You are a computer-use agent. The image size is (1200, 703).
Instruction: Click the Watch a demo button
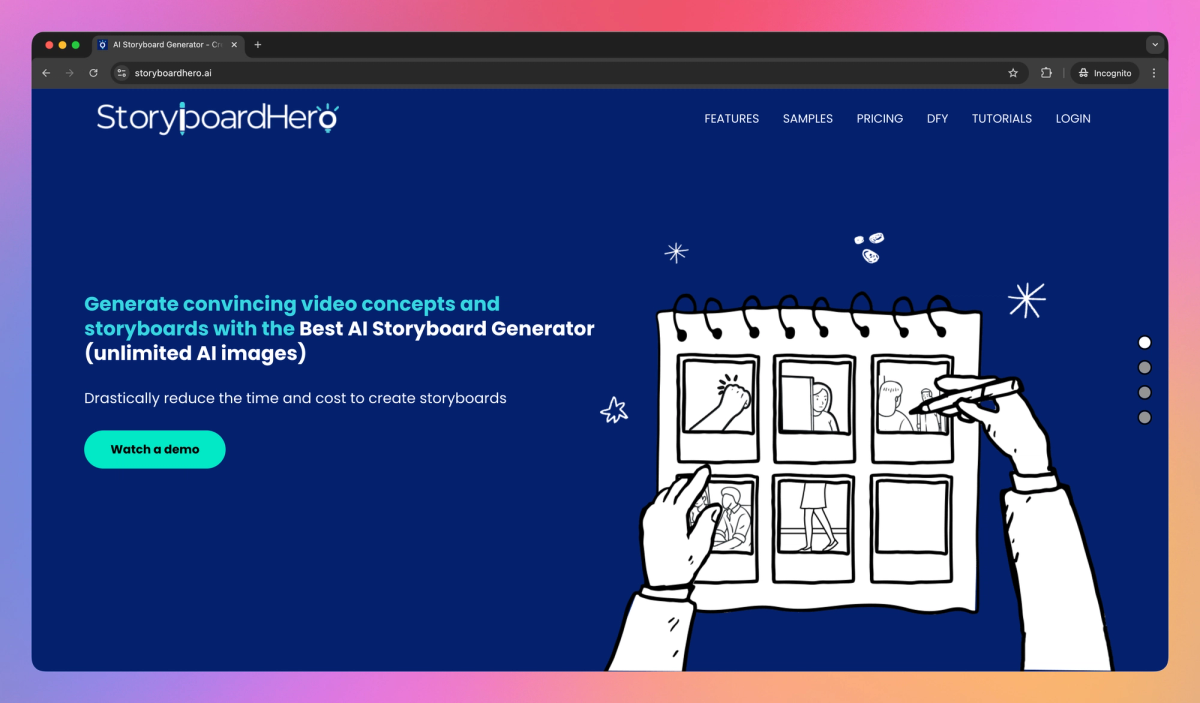click(x=155, y=450)
